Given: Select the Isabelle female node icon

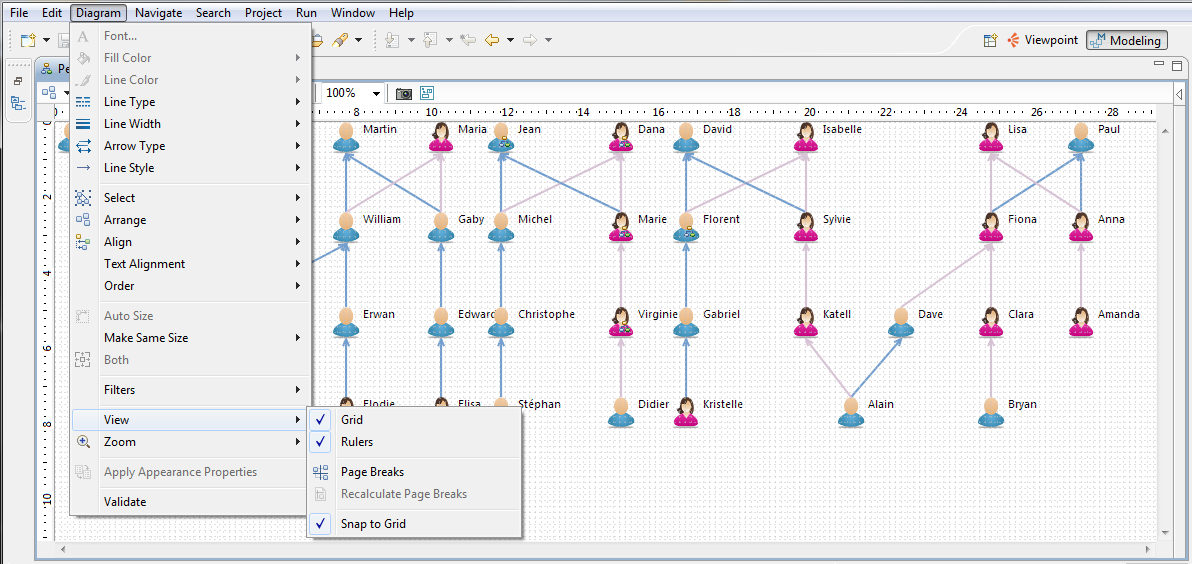Looking at the screenshot, I should click(806, 137).
